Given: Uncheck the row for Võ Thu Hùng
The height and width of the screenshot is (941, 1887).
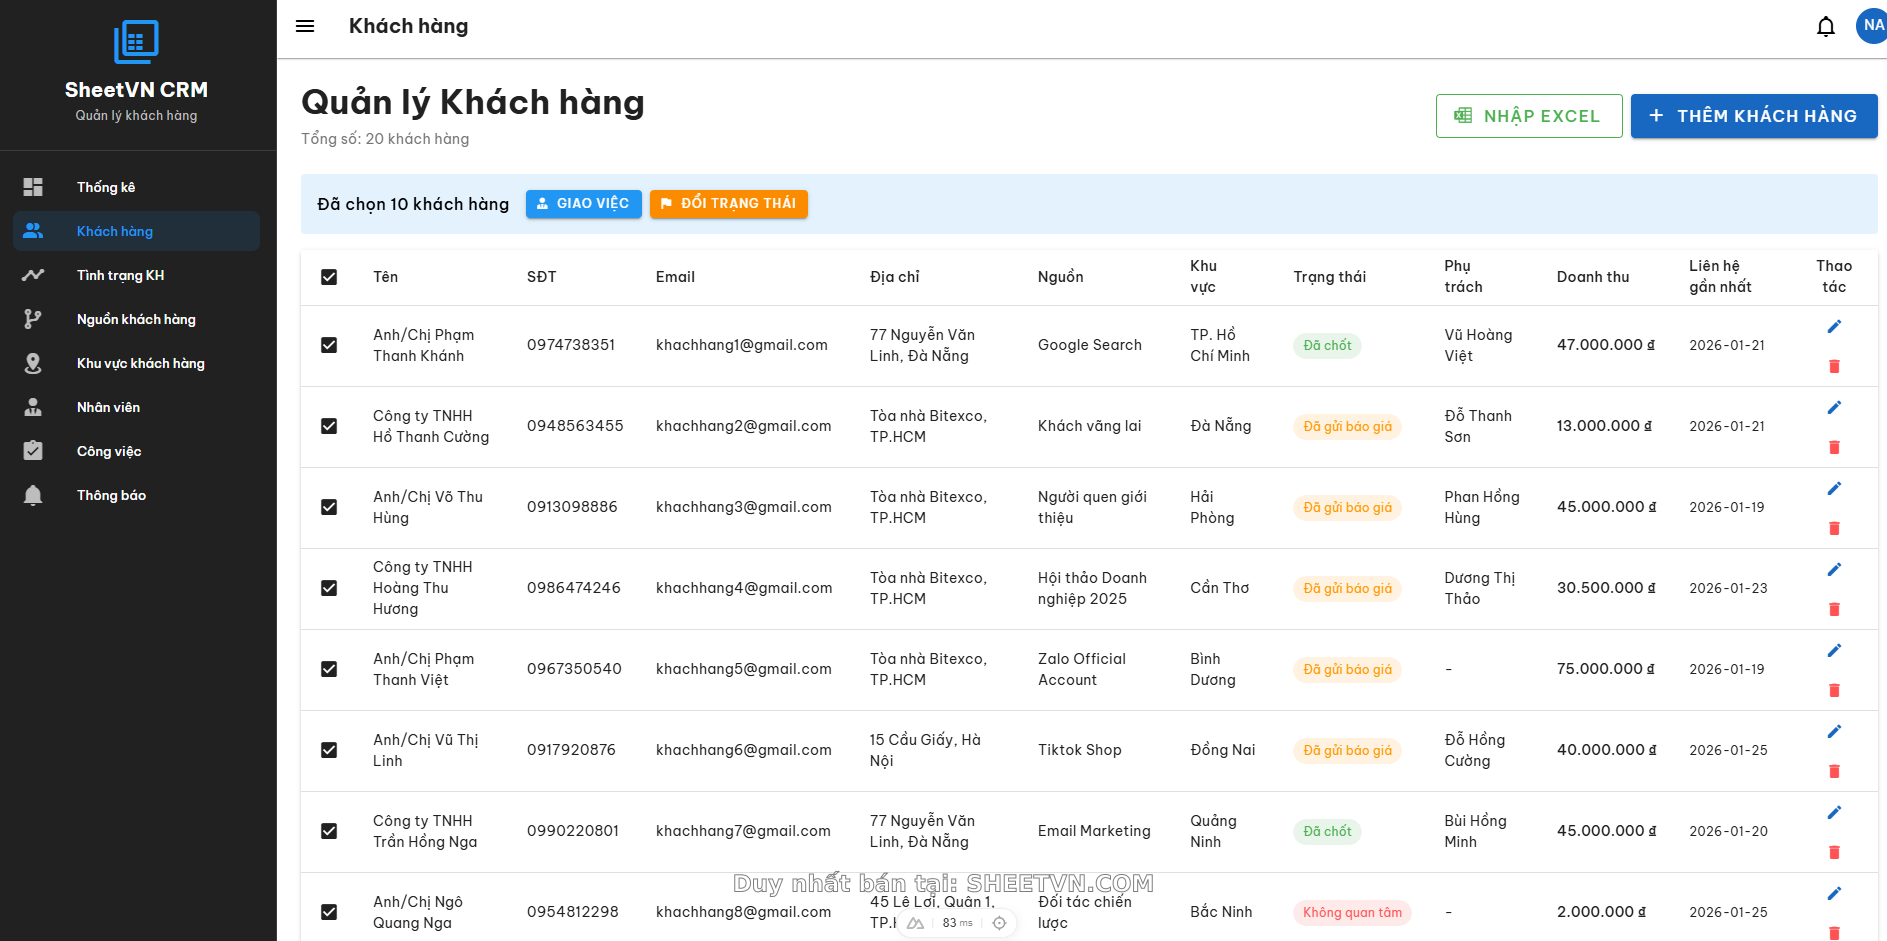Looking at the screenshot, I should [x=329, y=507].
